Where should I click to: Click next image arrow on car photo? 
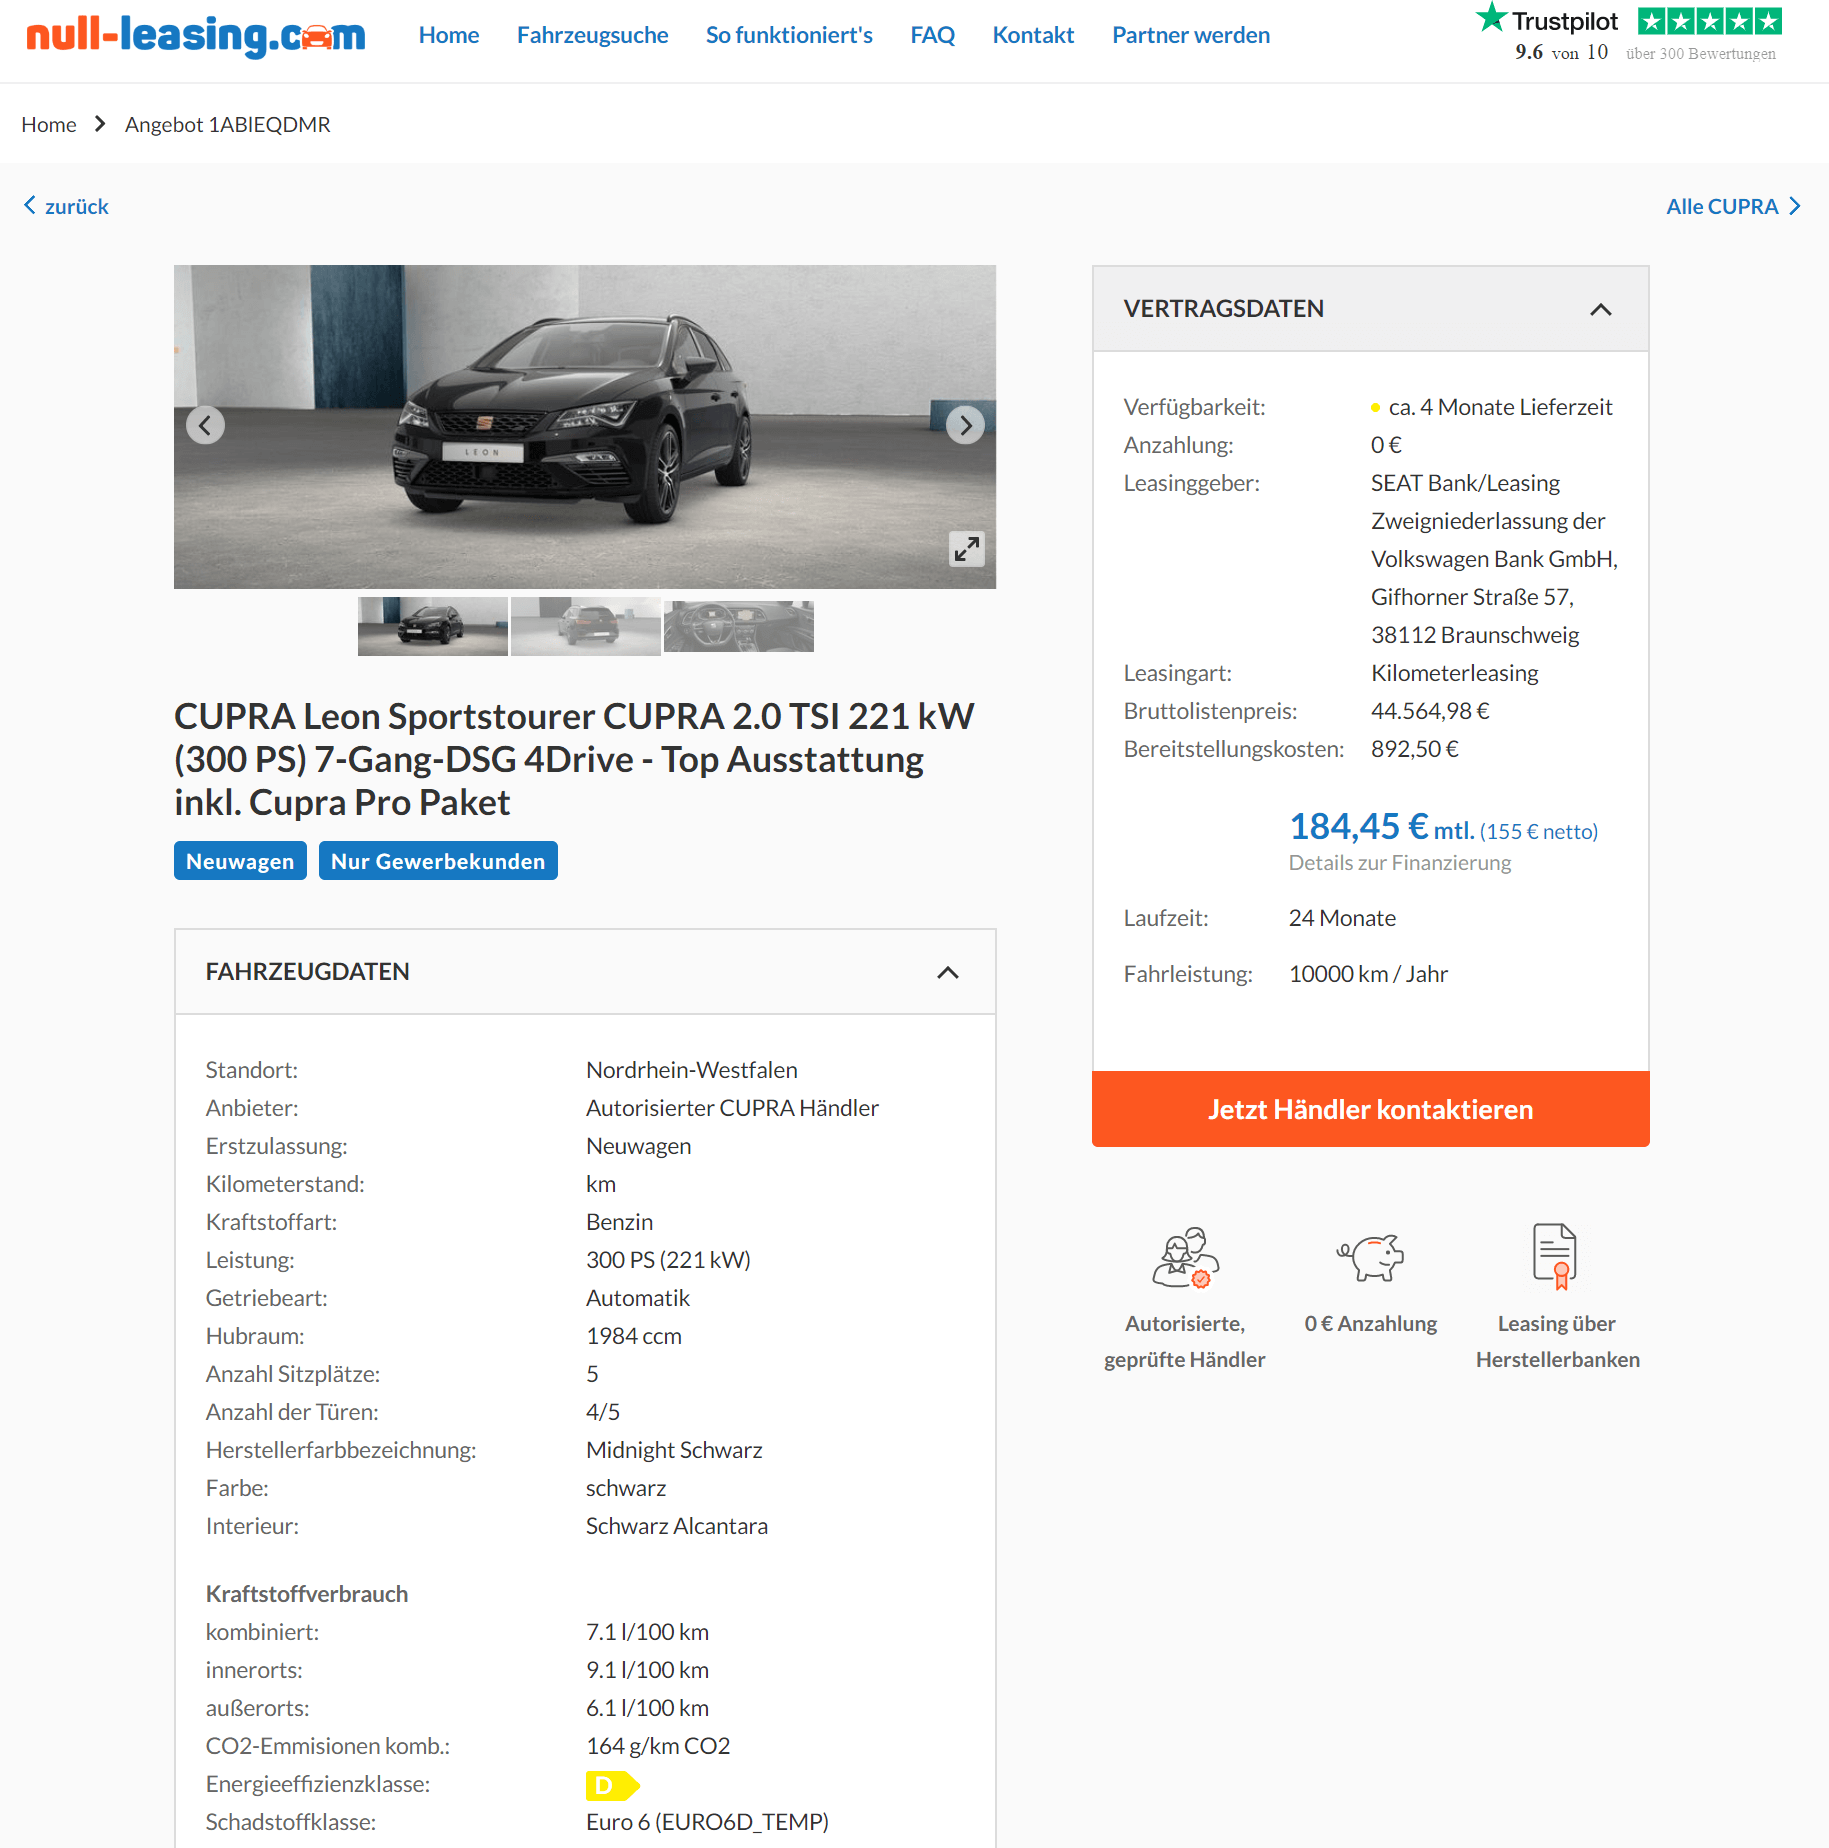click(x=965, y=425)
